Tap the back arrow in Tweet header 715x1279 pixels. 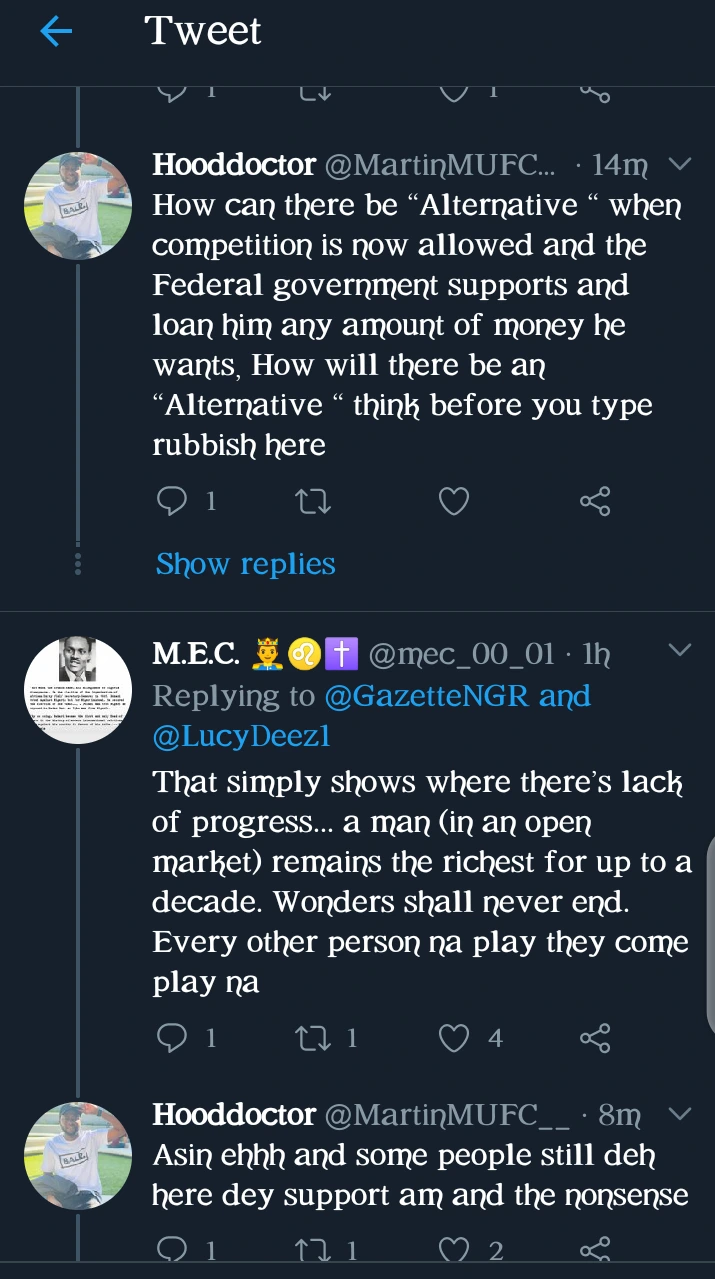click(56, 32)
